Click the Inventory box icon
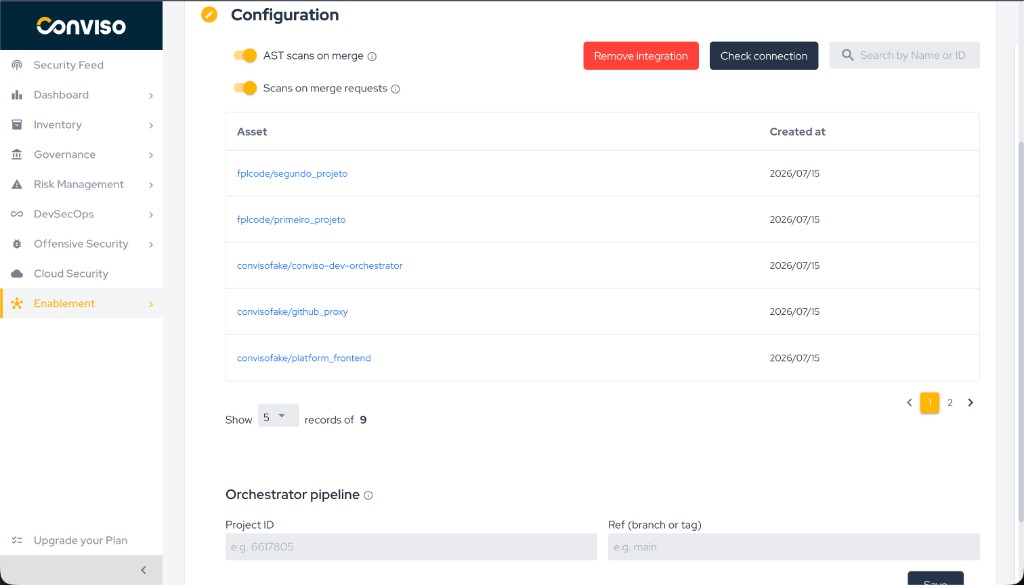The height and width of the screenshot is (585, 1024). pyautogui.click(x=17, y=125)
